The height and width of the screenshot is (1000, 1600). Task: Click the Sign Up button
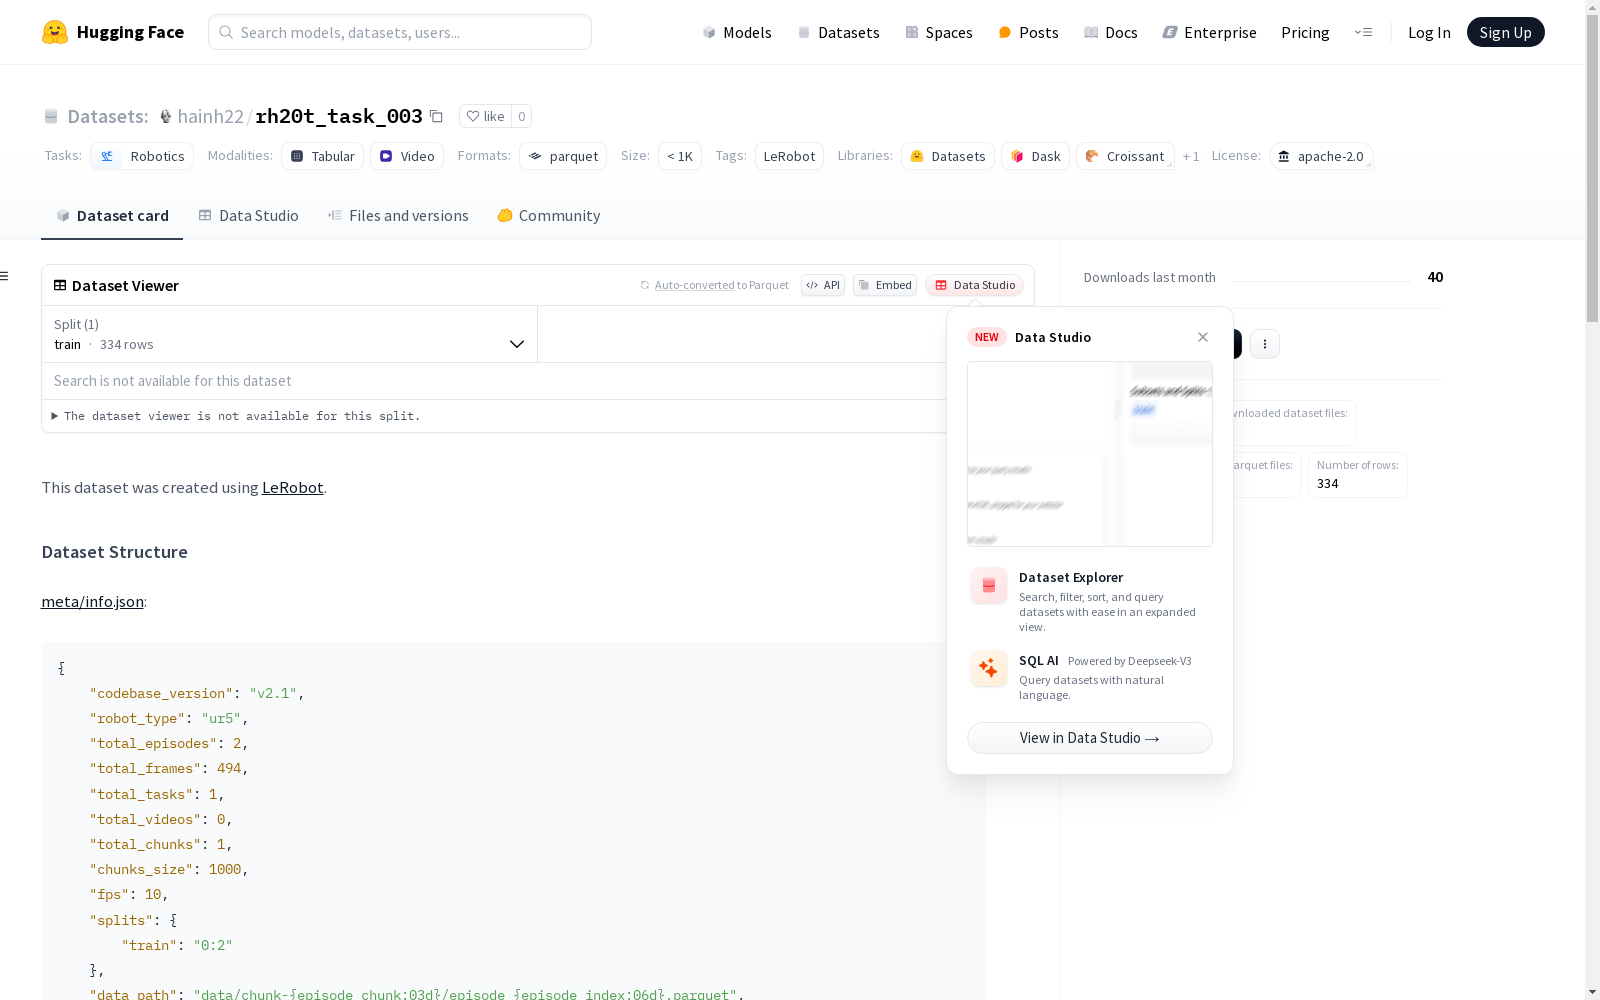[1505, 32]
